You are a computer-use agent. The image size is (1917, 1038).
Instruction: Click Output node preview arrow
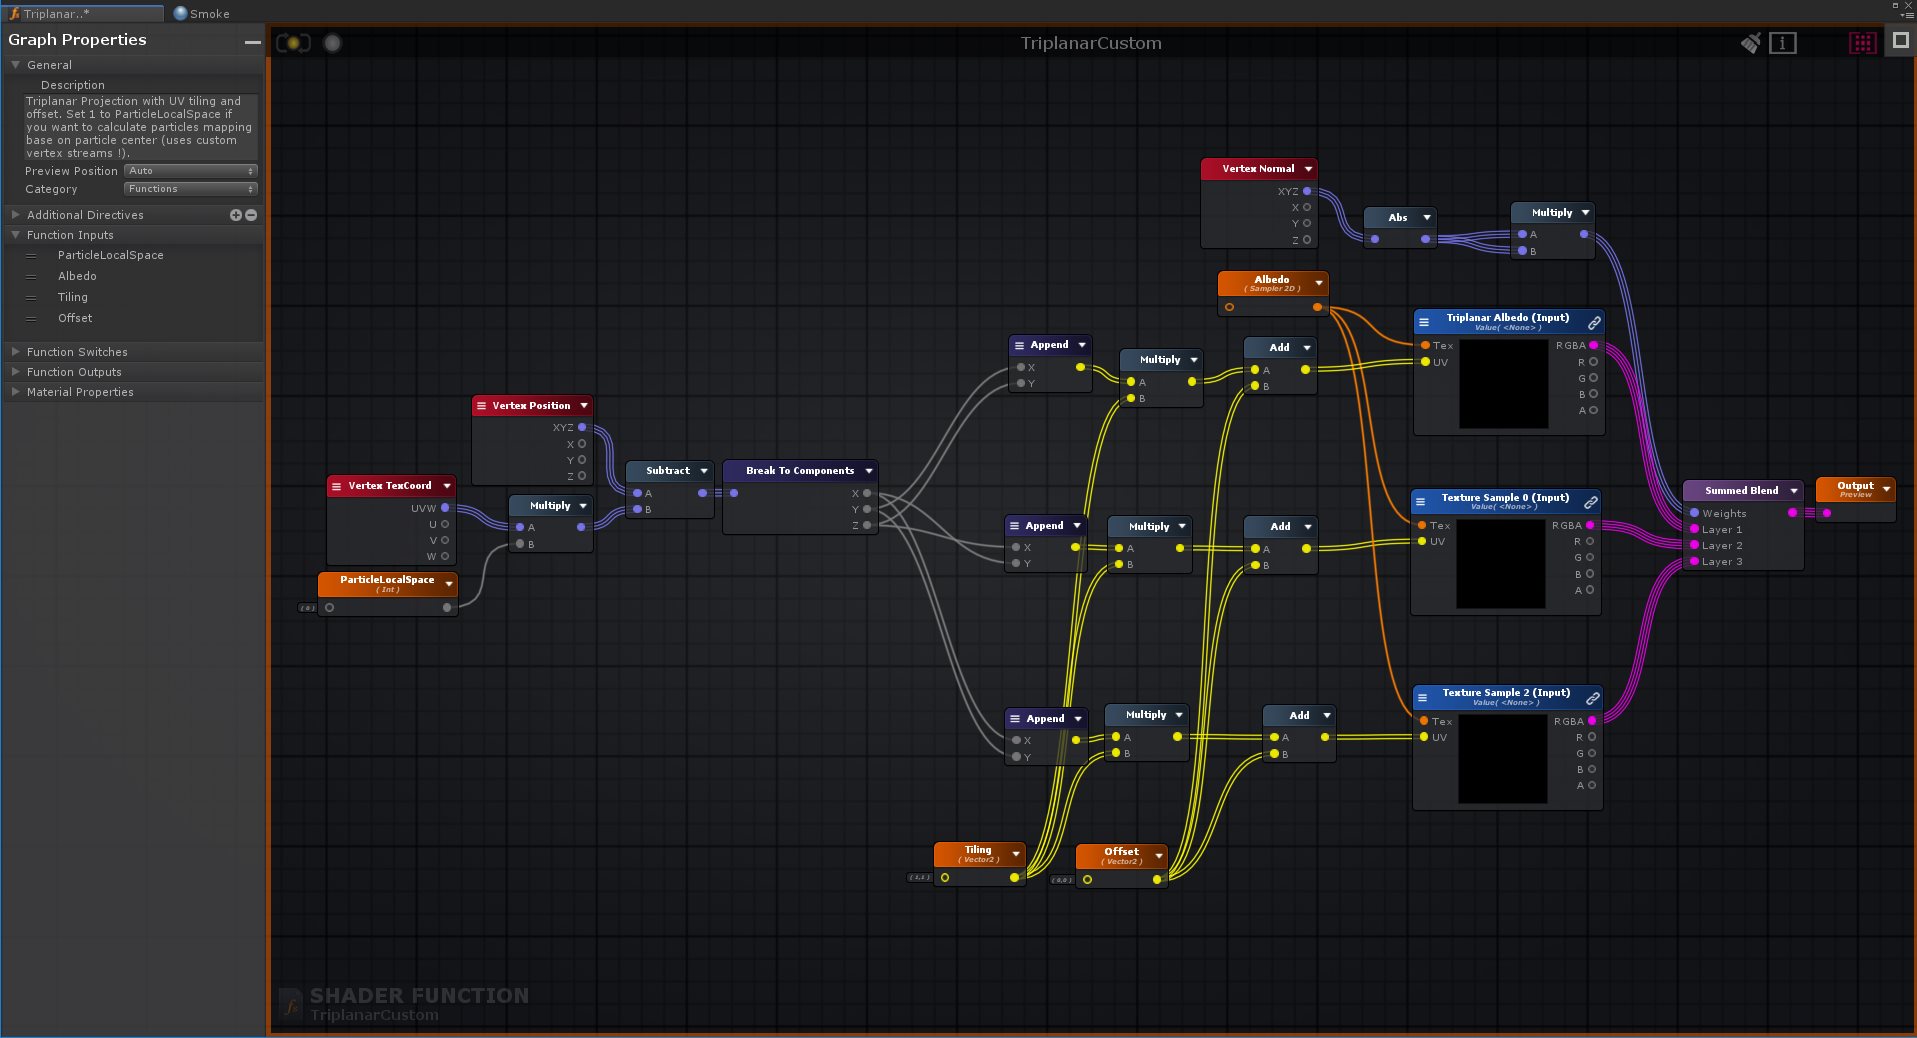click(x=1886, y=489)
